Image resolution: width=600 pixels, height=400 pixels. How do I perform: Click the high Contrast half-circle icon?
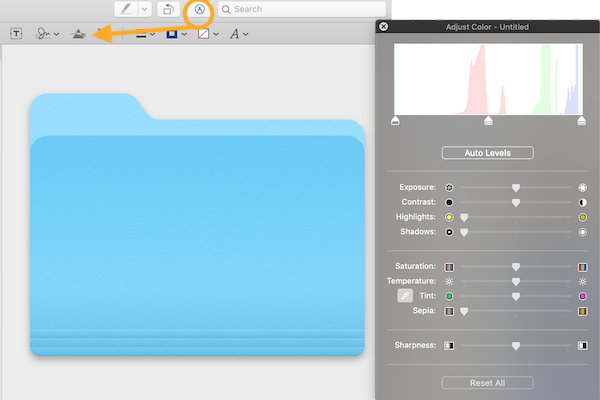coord(582,202)
